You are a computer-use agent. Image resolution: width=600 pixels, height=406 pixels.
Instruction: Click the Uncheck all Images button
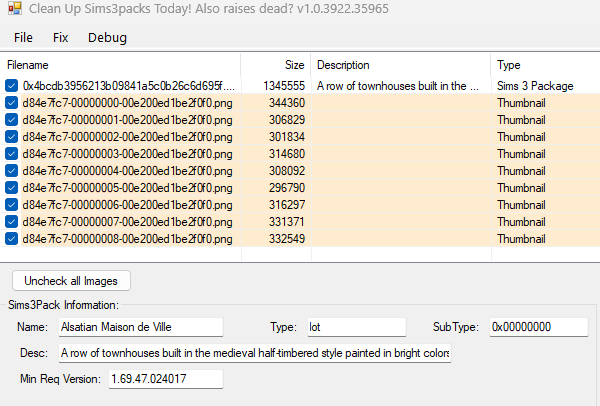[x=71, y=281]
